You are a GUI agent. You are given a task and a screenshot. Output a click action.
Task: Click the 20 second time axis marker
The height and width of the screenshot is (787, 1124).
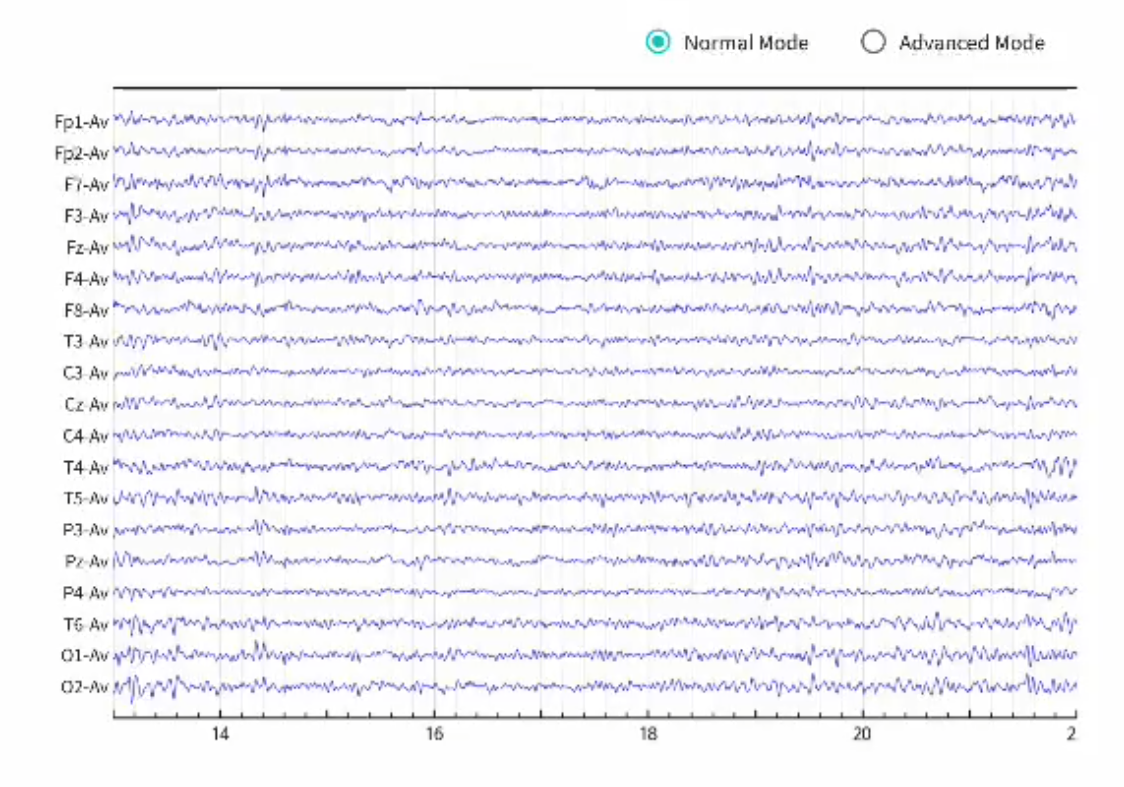[862, 734]
